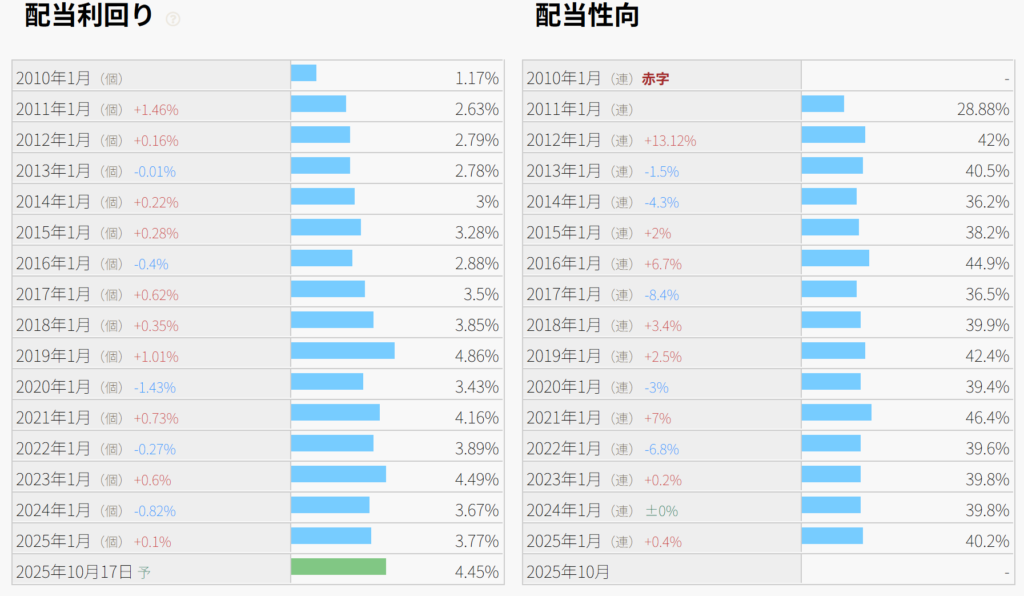The height and width of the screenshot is (596, 1024).
Task: Click the +1.46% change for 2011年1月 yield
Action: click(155, 110)
